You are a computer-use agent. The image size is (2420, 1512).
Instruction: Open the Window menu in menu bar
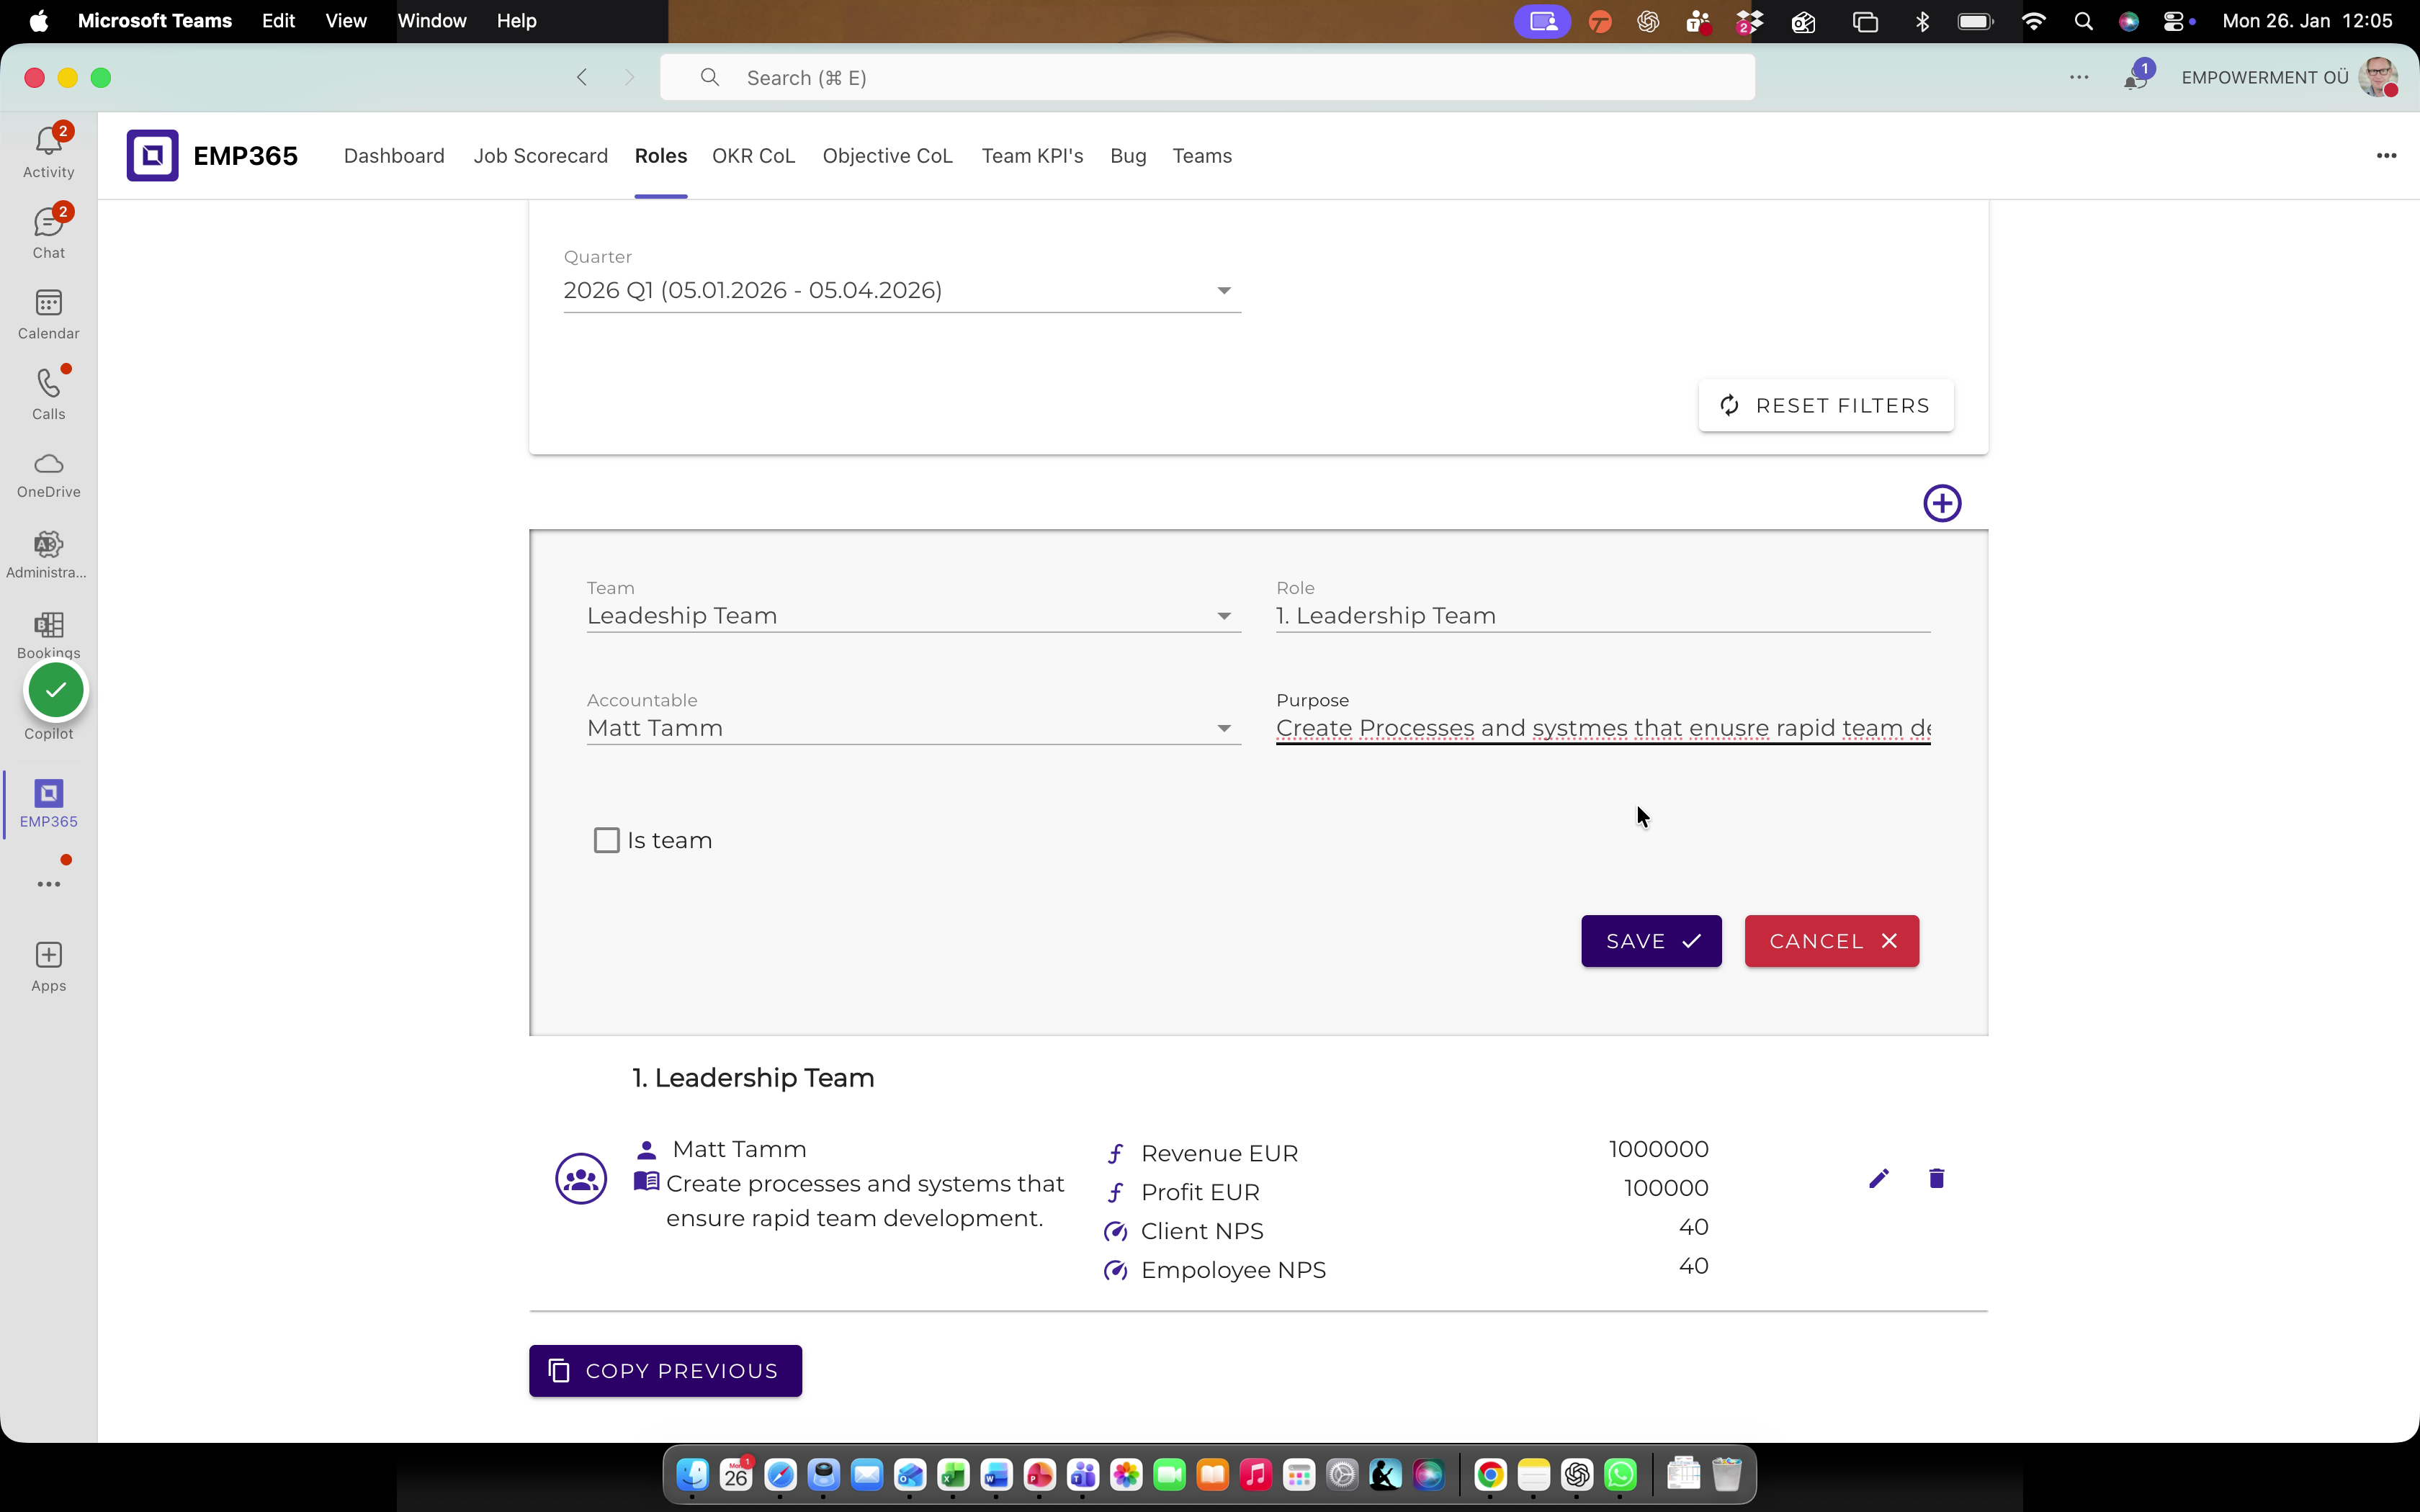pos(431,21)
